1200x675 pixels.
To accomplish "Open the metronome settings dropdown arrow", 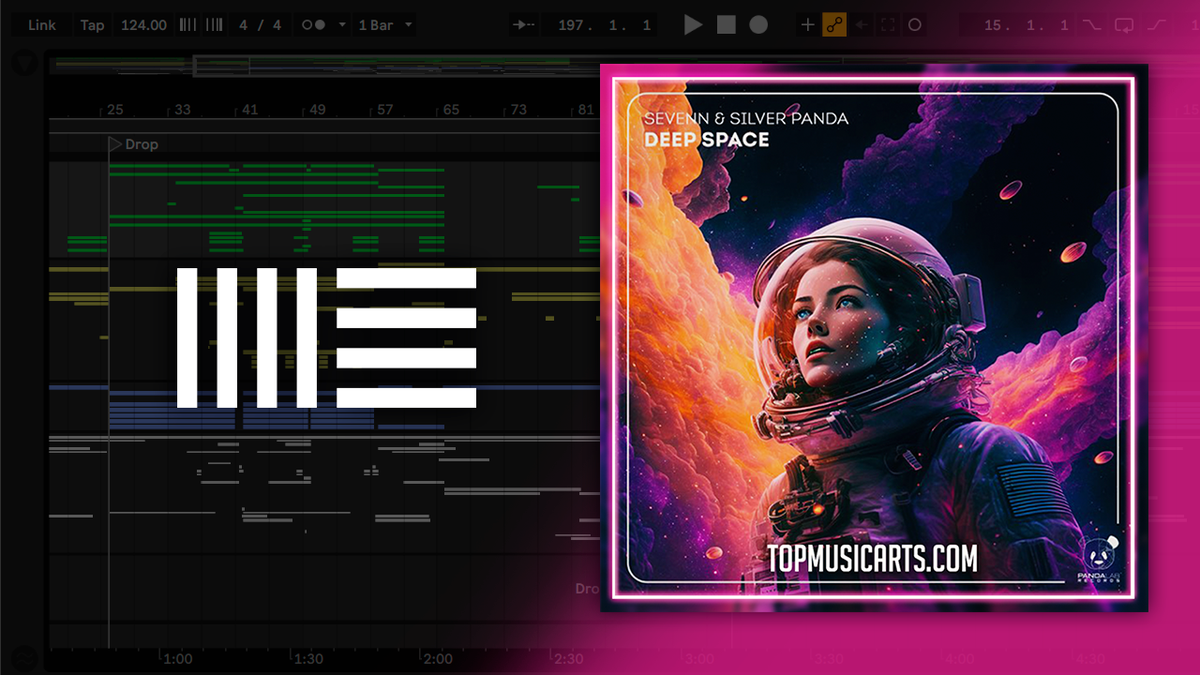I will [x=342, y=25].
